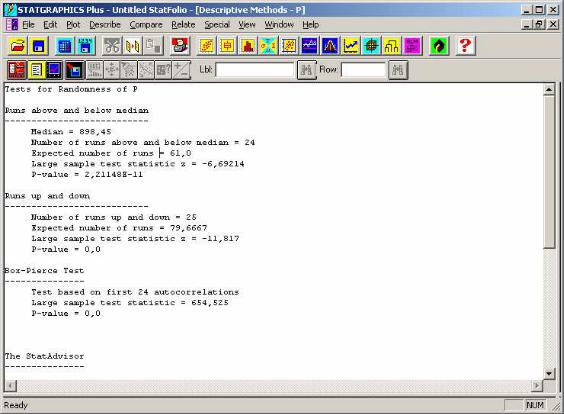Viewport: 564px width, 414px height.
Task: Click the binoculars button next to Lbl field
Action: pos(306,70)
